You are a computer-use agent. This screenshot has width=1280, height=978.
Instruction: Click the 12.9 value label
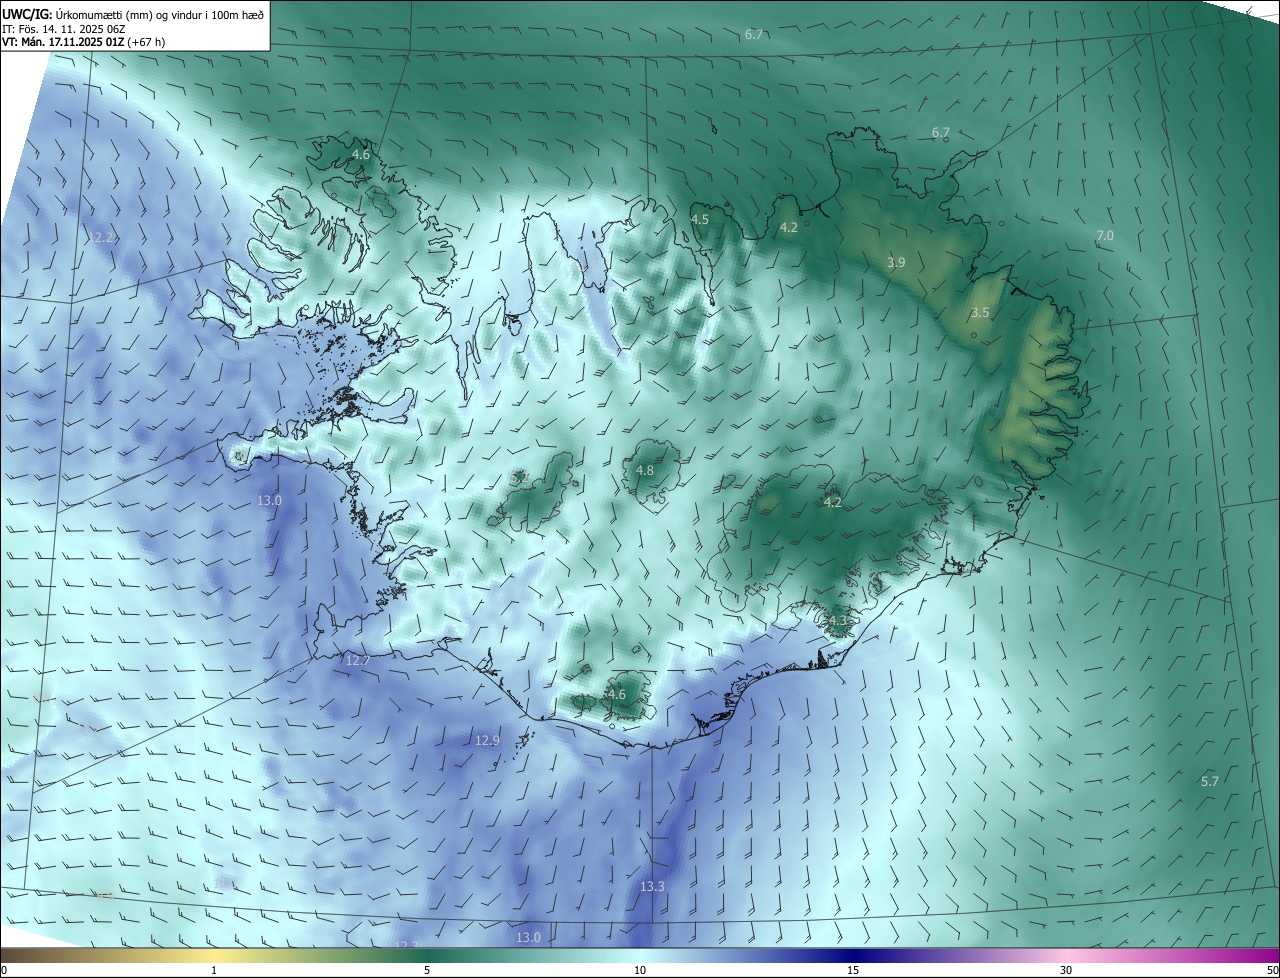(x=487, y=741)
